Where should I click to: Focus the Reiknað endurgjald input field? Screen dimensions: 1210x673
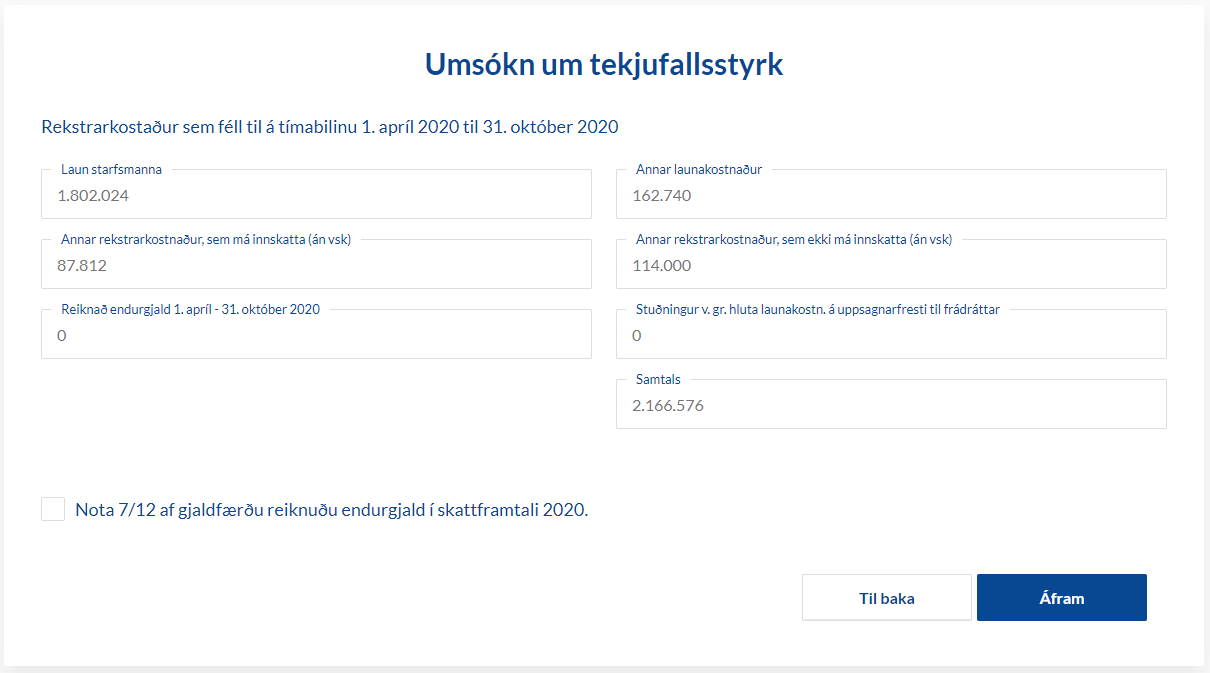[316, 336]
